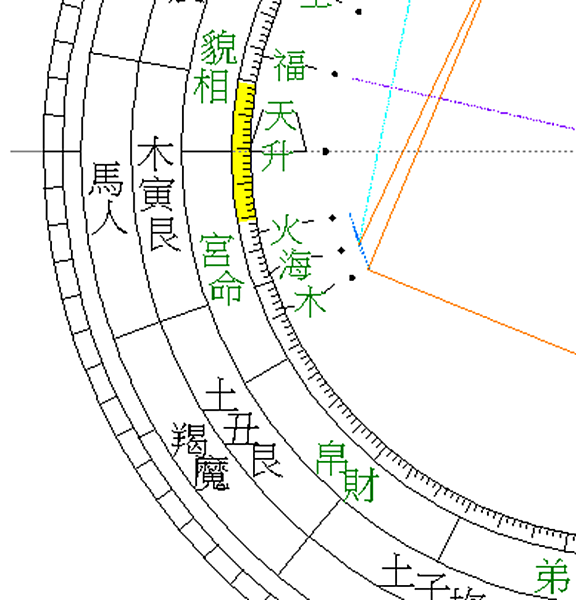Click the diamond marker beside 火
The height and width of the screenshot is (600, 576).
pos(332,218)
